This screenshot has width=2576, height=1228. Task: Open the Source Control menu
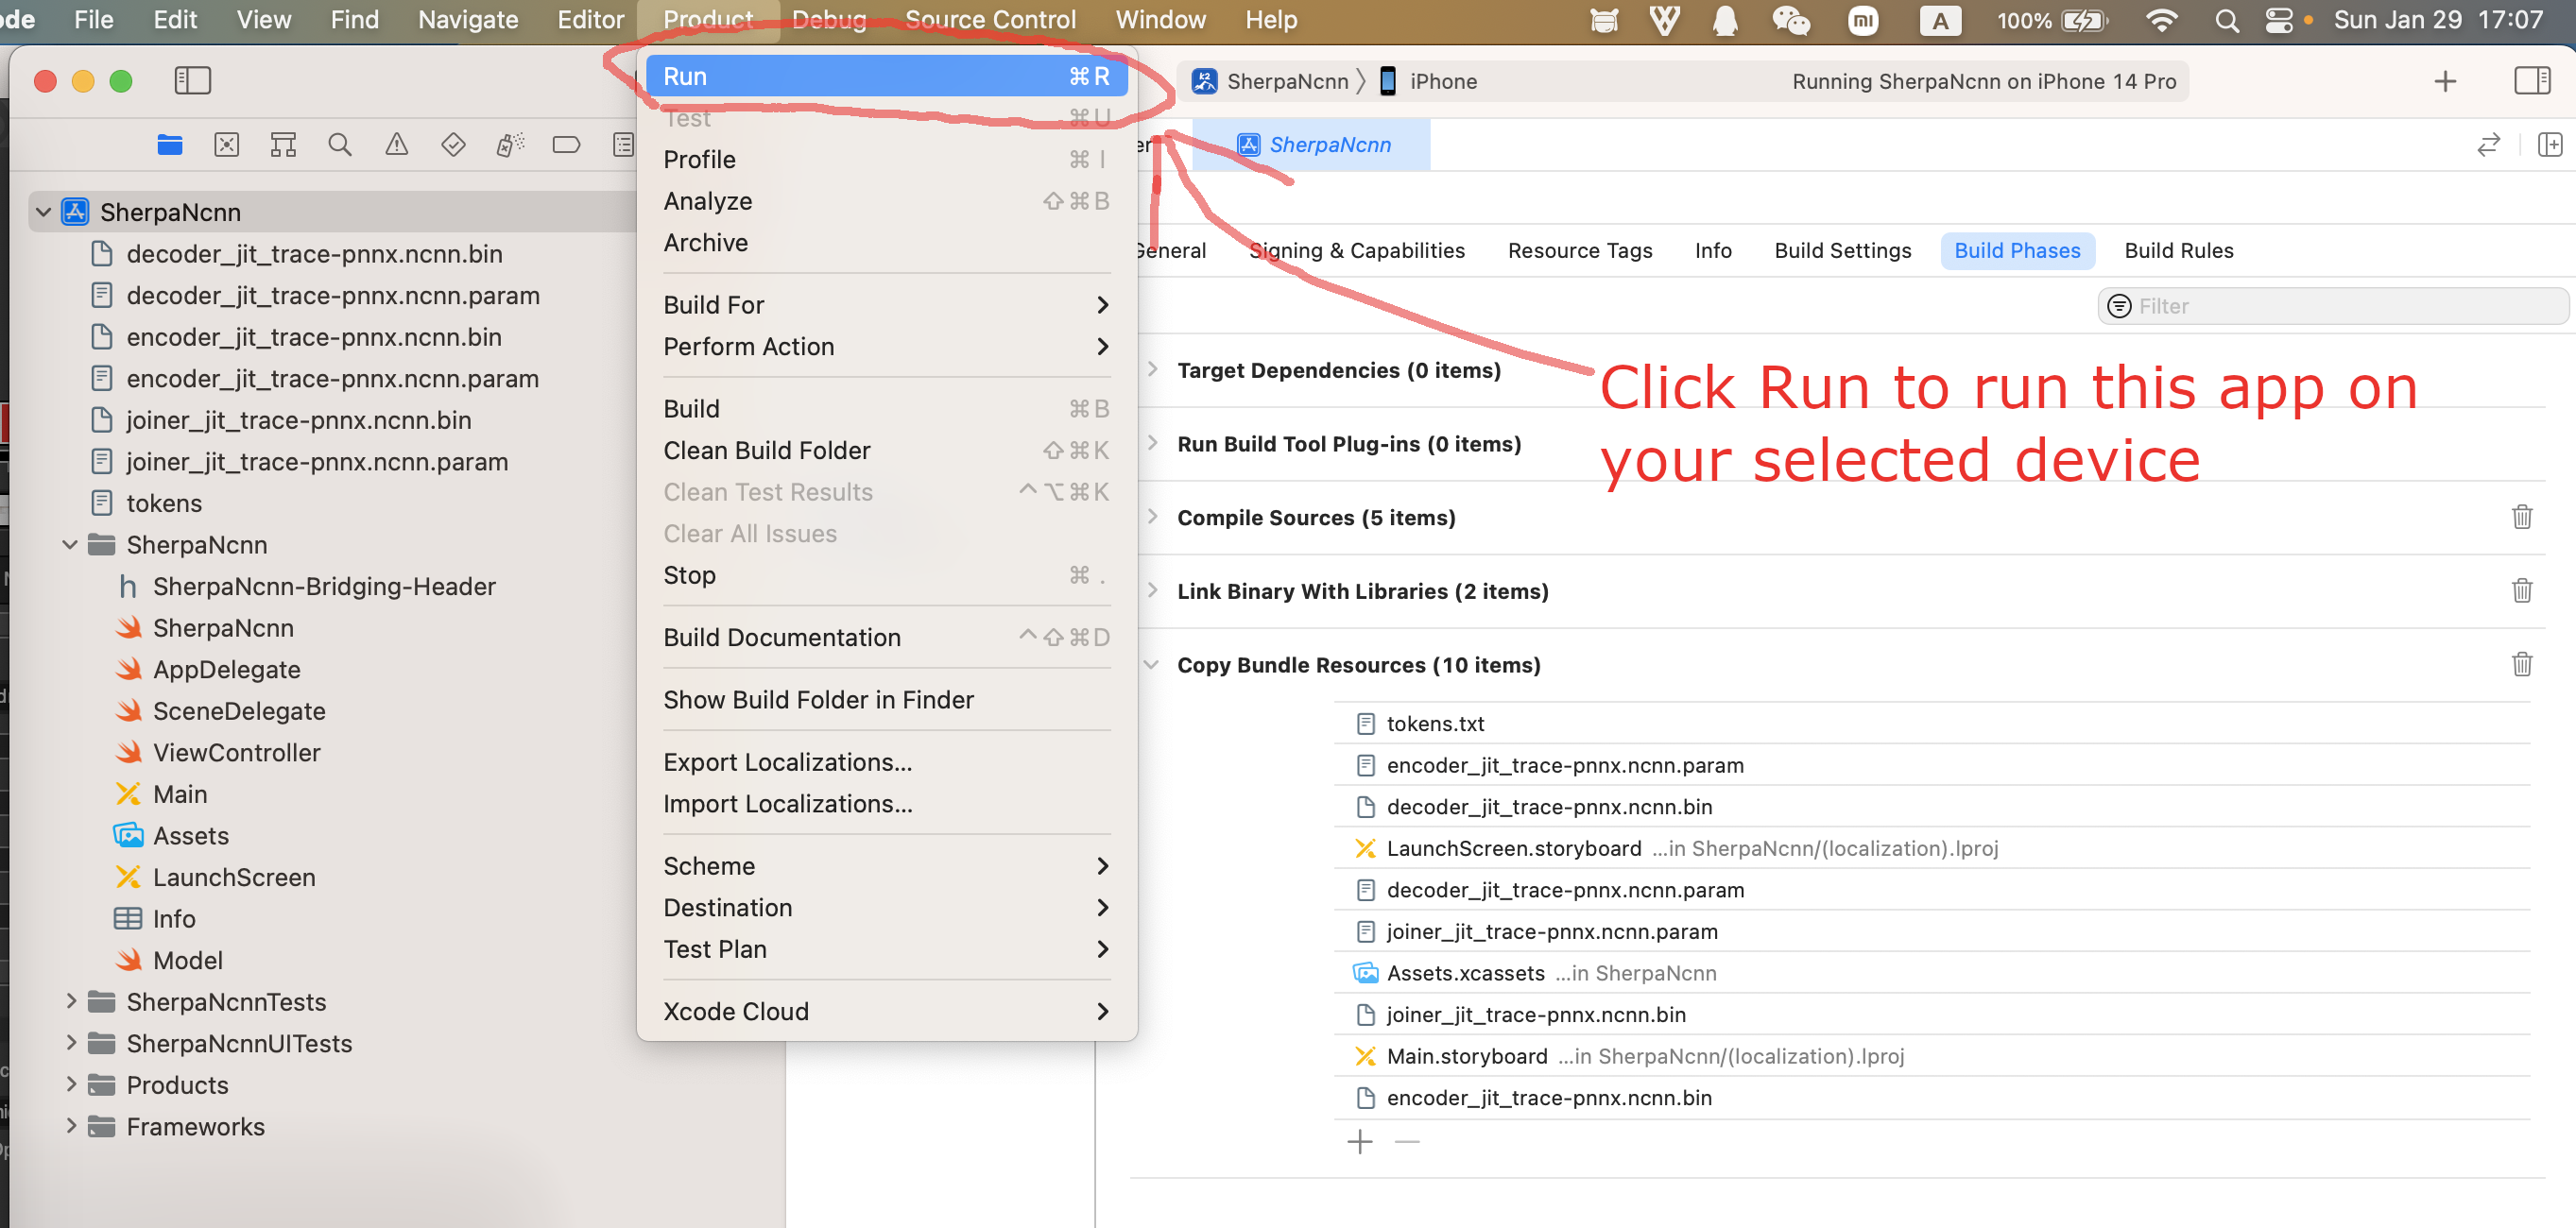pyautogui.click(x=990, y=20)
